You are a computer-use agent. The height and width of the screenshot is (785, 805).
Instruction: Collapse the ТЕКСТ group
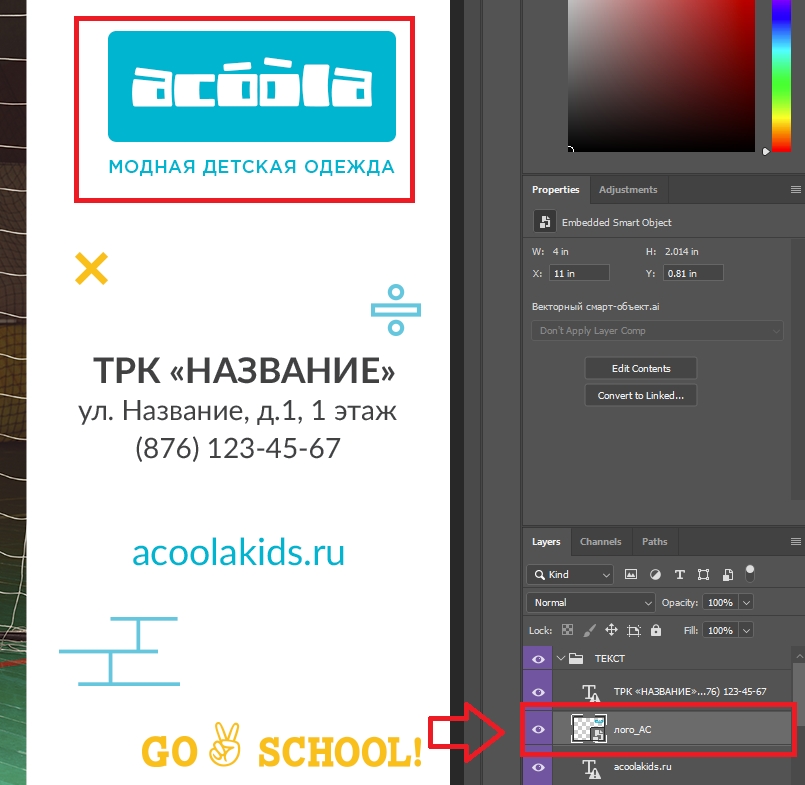pyautogui.click(x=561, y=658)
